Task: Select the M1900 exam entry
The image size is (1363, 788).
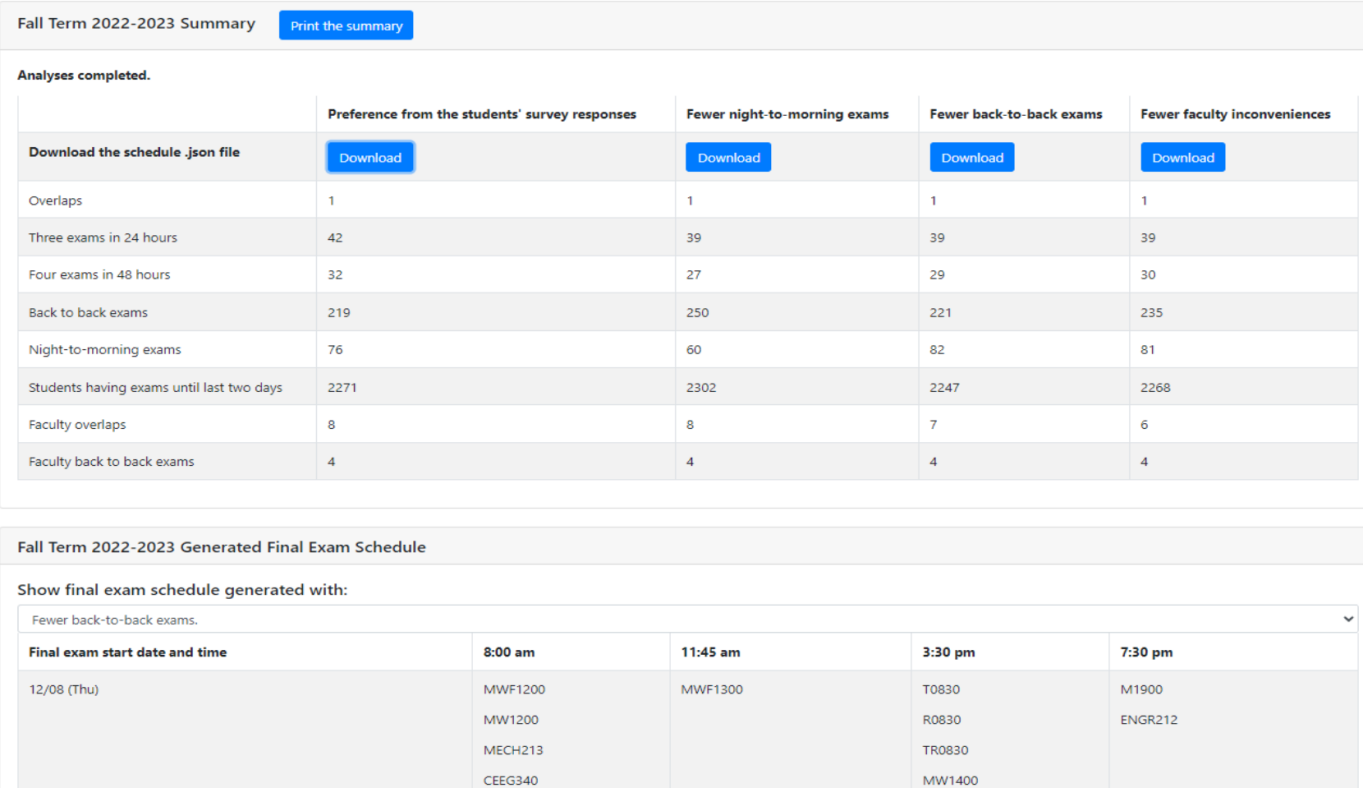Action: pos(1141,689)
